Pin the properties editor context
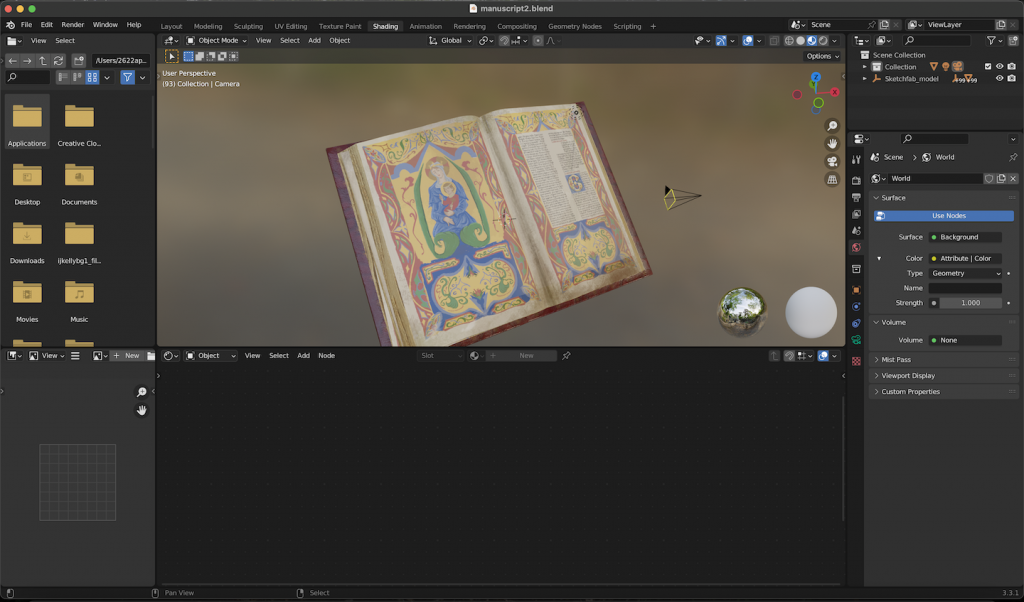 point(1013,157)
